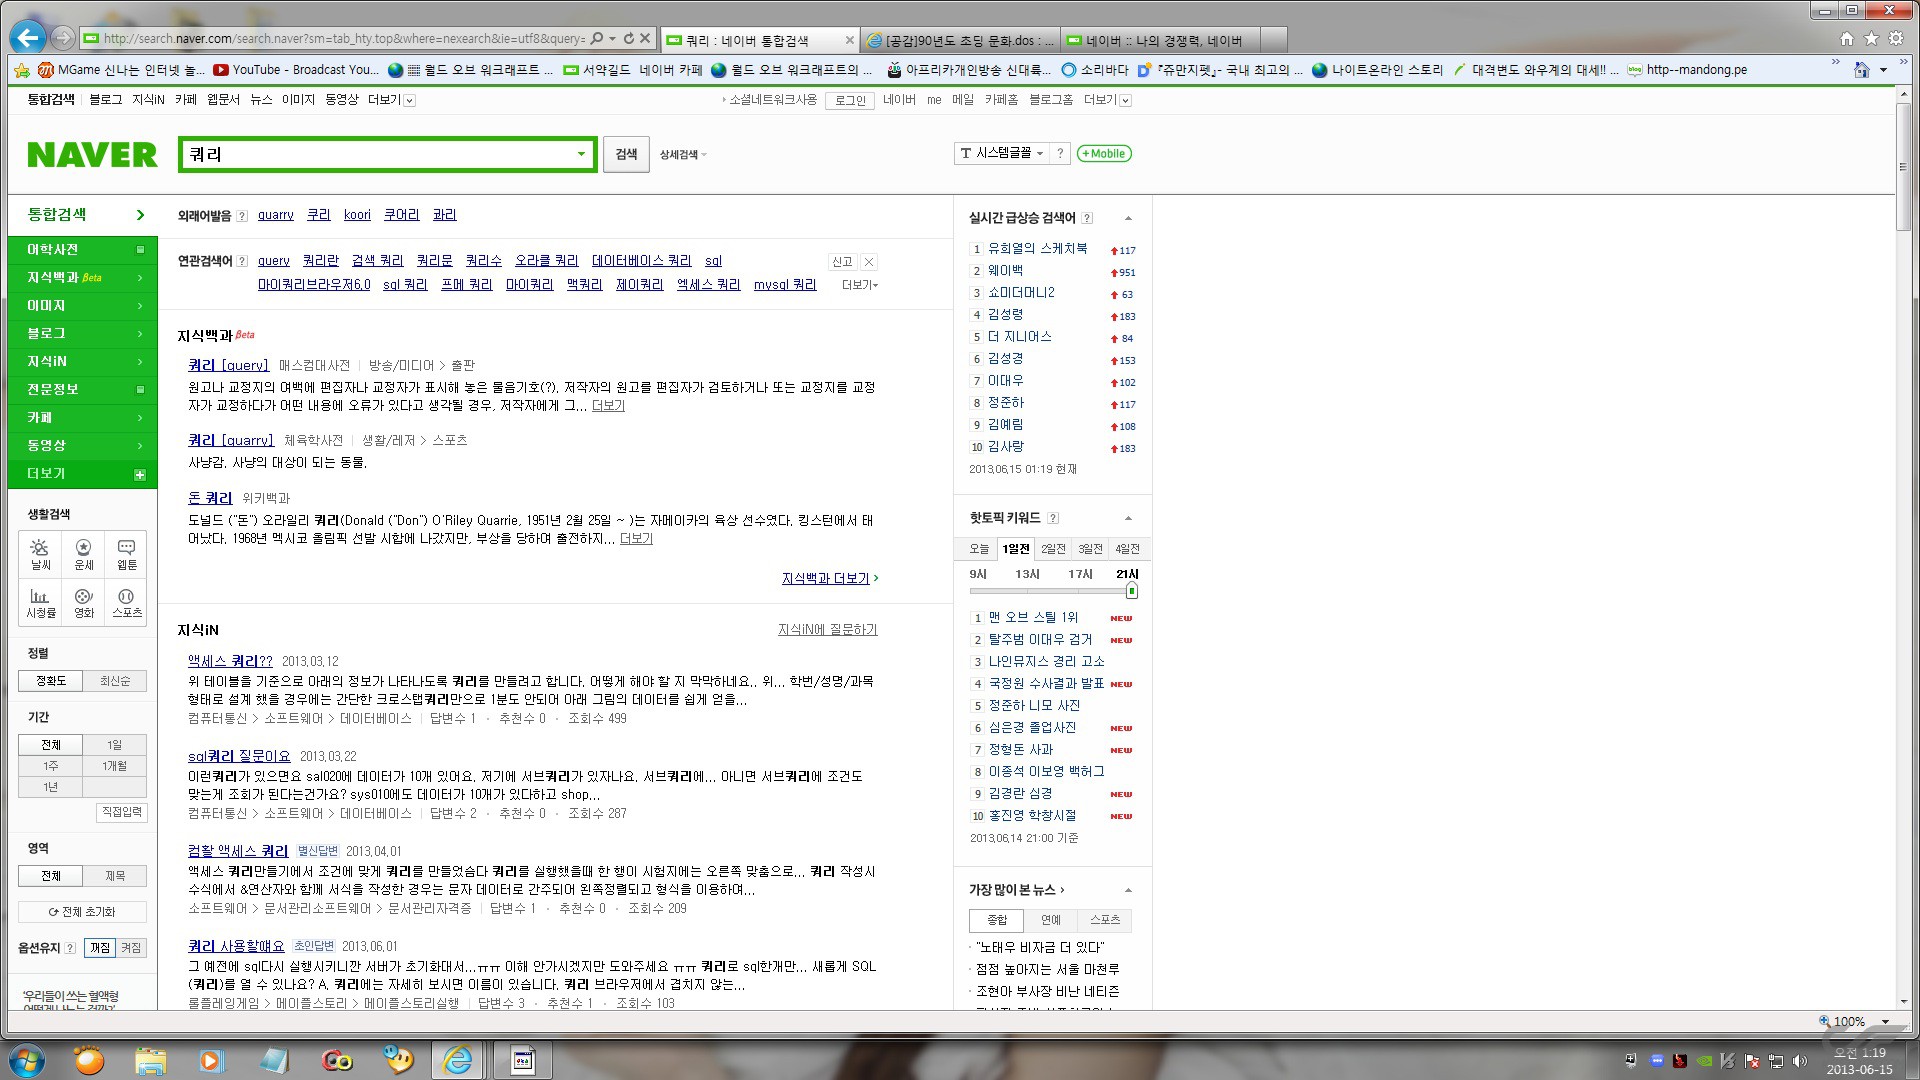Viewport: 1920px width, 1080px height.
Task: Click help icon next to 시스템글꼴
Action: point(1060,153)
